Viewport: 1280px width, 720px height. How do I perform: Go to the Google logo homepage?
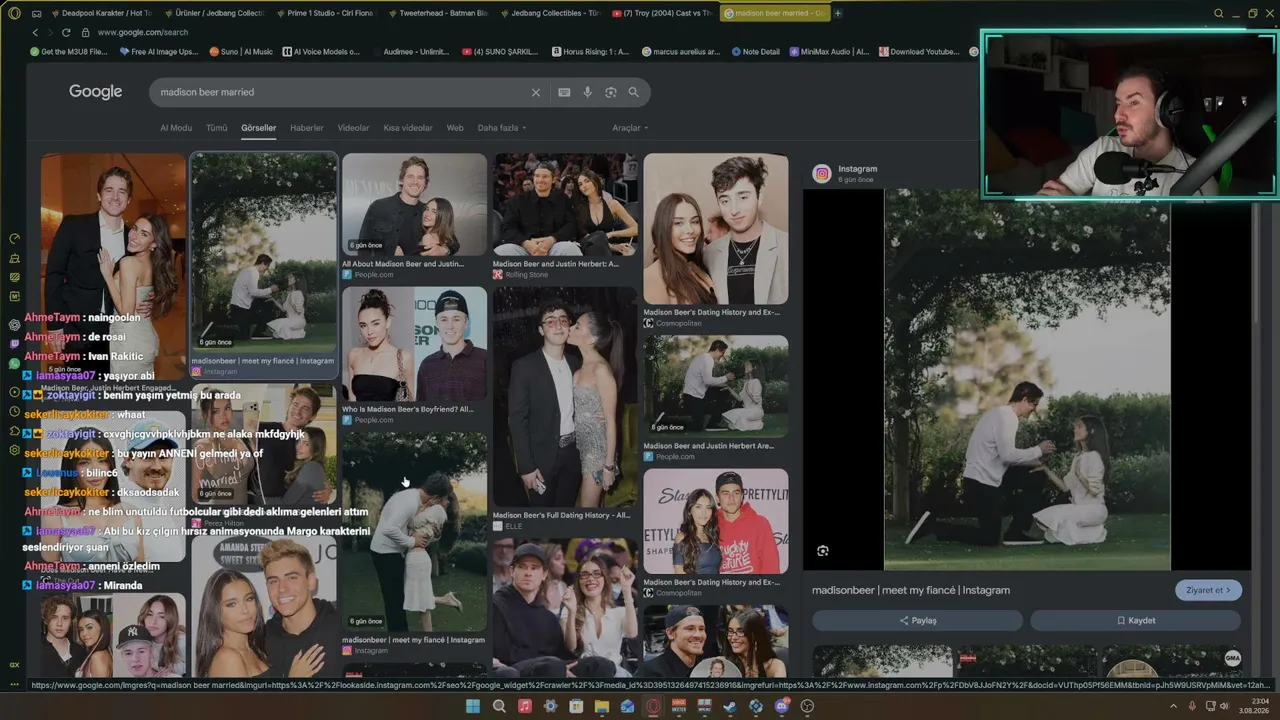(96, 92)
